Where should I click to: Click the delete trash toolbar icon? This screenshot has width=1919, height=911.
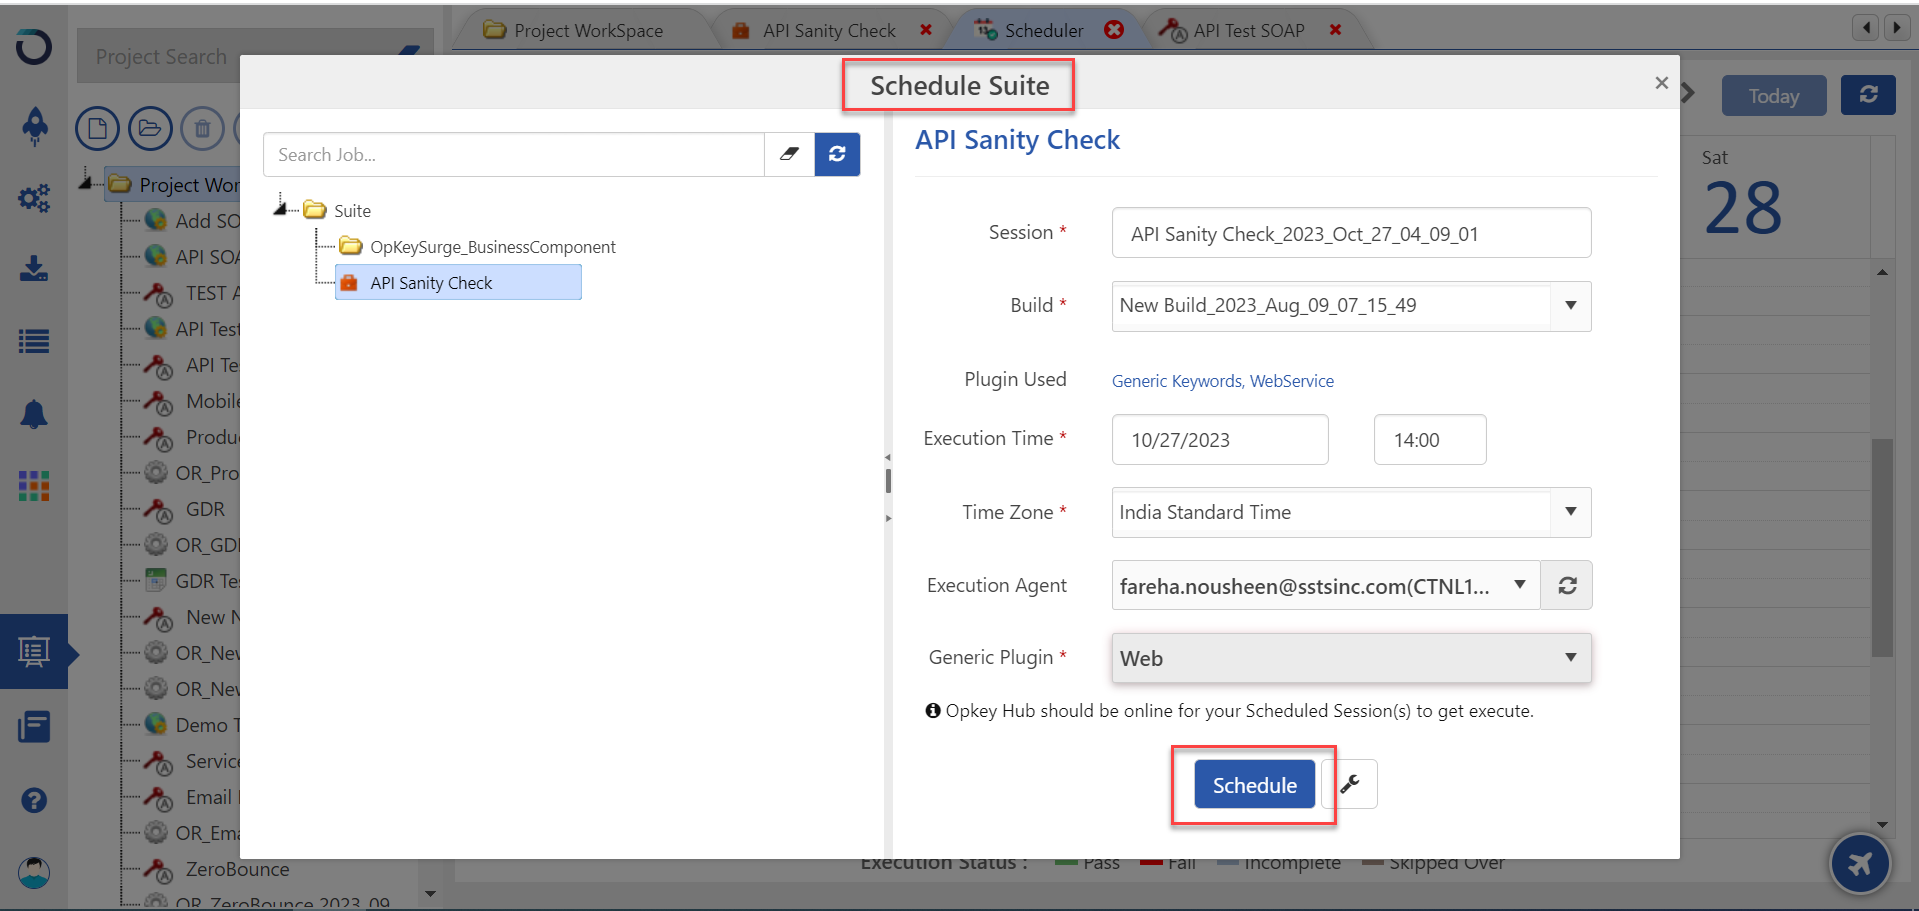tap(203, 128)
